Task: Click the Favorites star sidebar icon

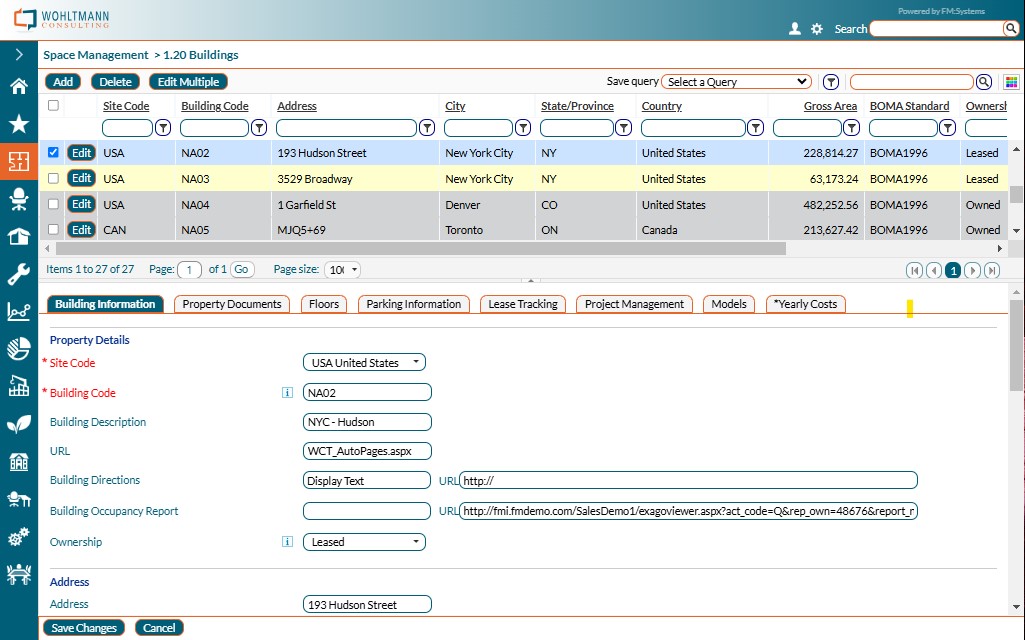Action: coord(18,124)
